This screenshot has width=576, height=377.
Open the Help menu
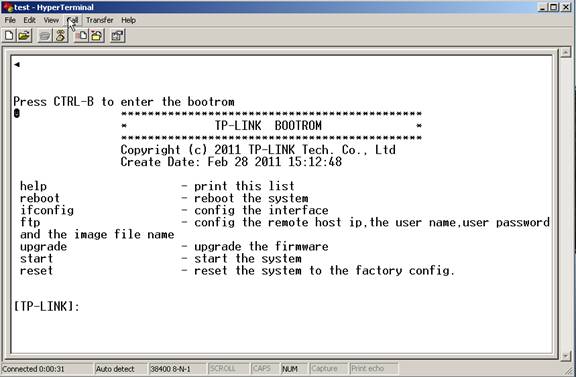[x=129, y=20]
